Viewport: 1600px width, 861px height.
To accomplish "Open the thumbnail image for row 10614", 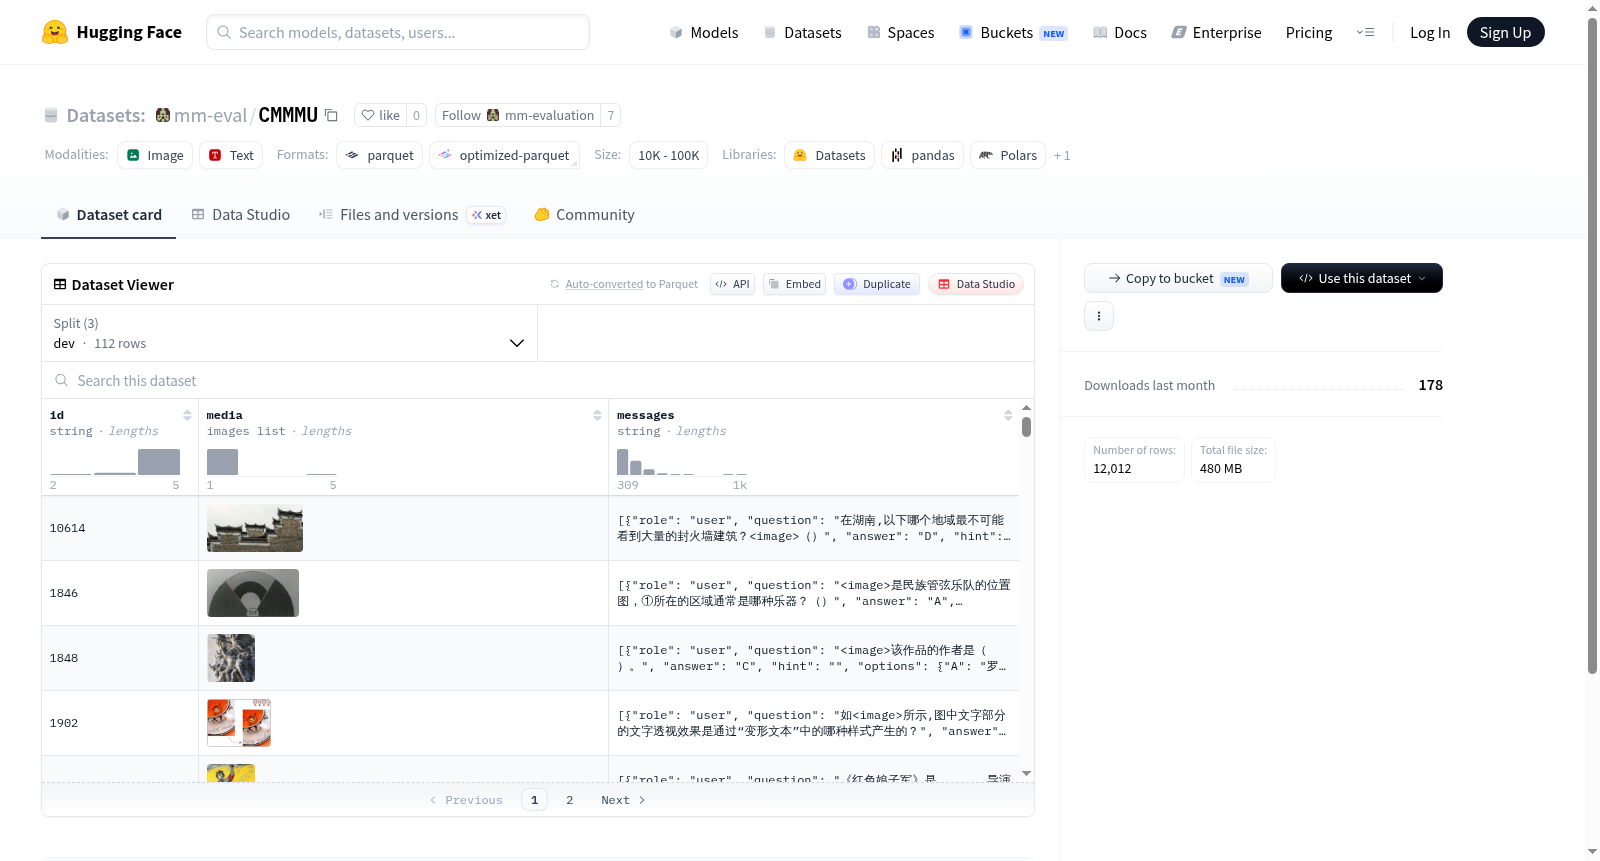I will click(x=255, y=528).
